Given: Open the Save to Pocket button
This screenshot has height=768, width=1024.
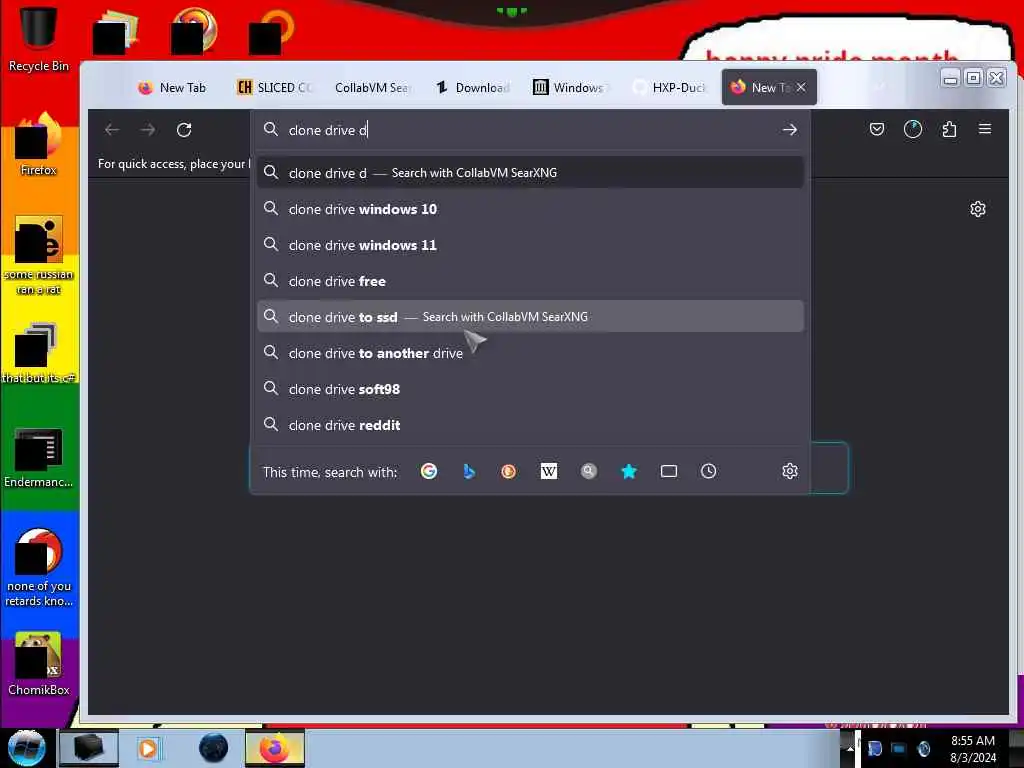Looking at the screenshot, I should [x=876, y=129].
